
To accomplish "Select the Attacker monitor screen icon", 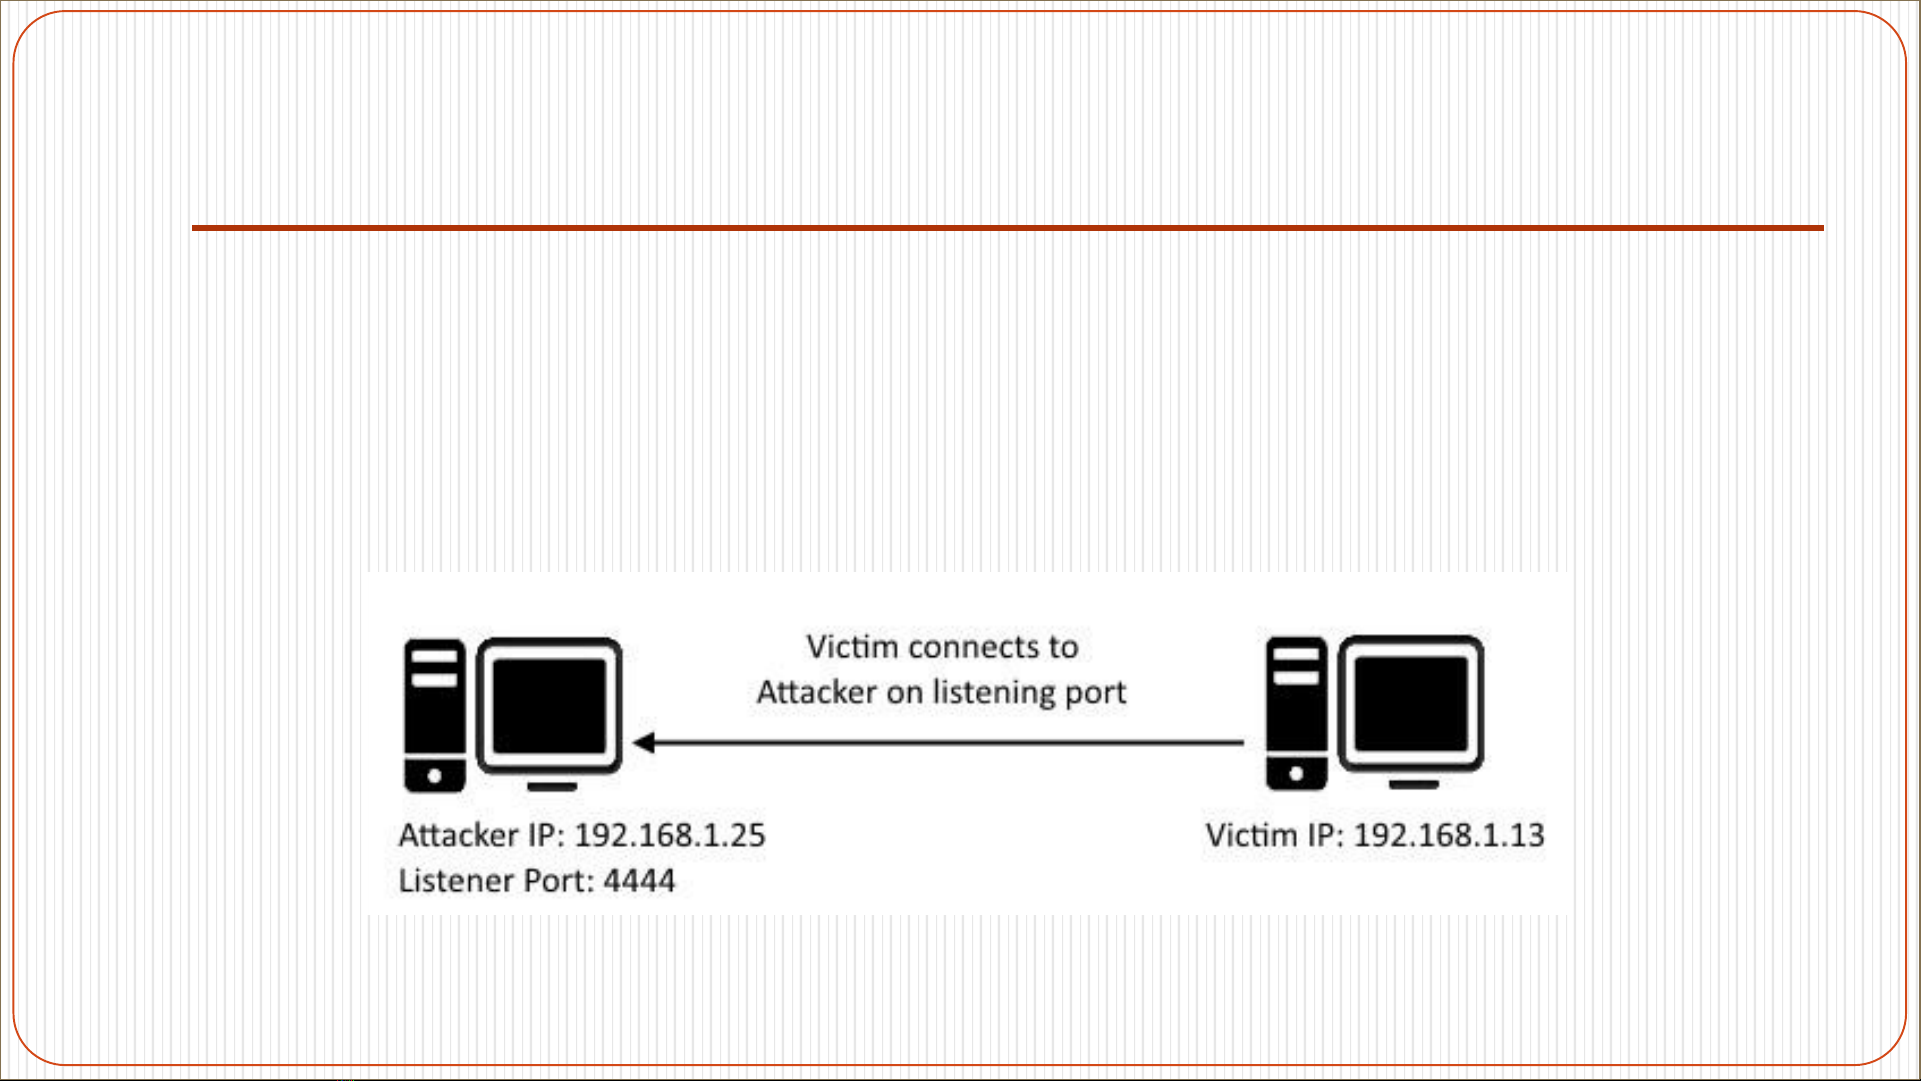I will (x=549, y=706).
